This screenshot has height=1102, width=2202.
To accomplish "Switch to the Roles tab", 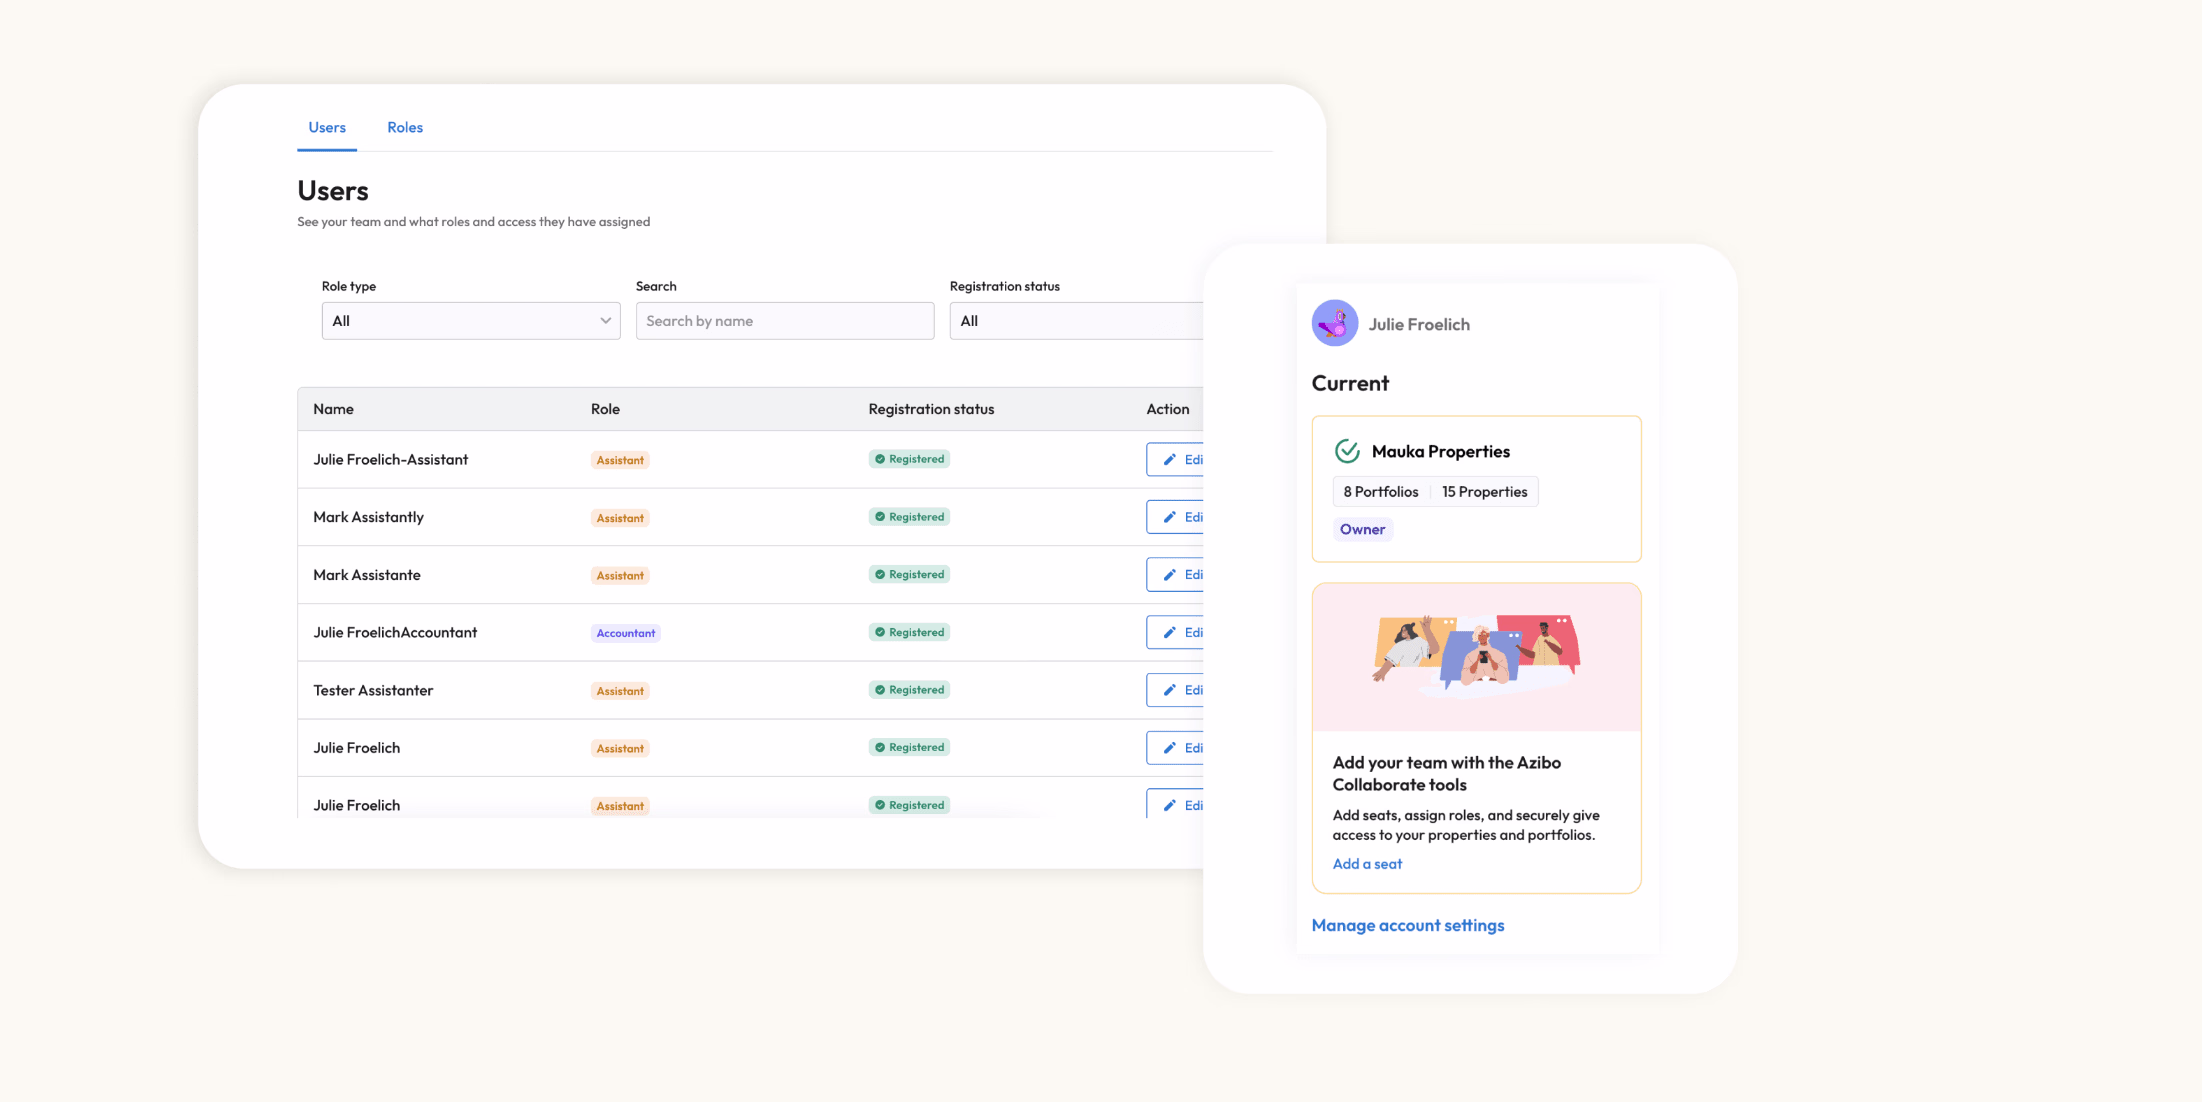I will coord(404,127).
